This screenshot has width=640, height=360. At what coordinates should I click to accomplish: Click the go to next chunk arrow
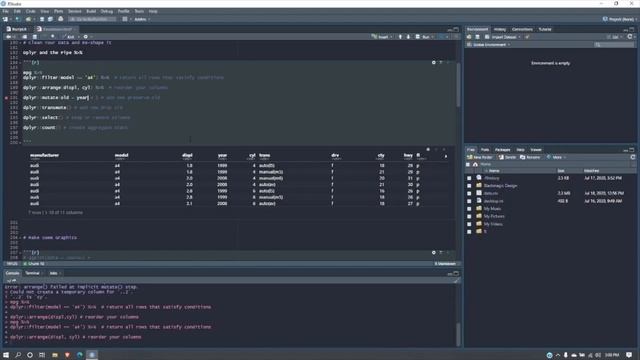pos(408,37)
